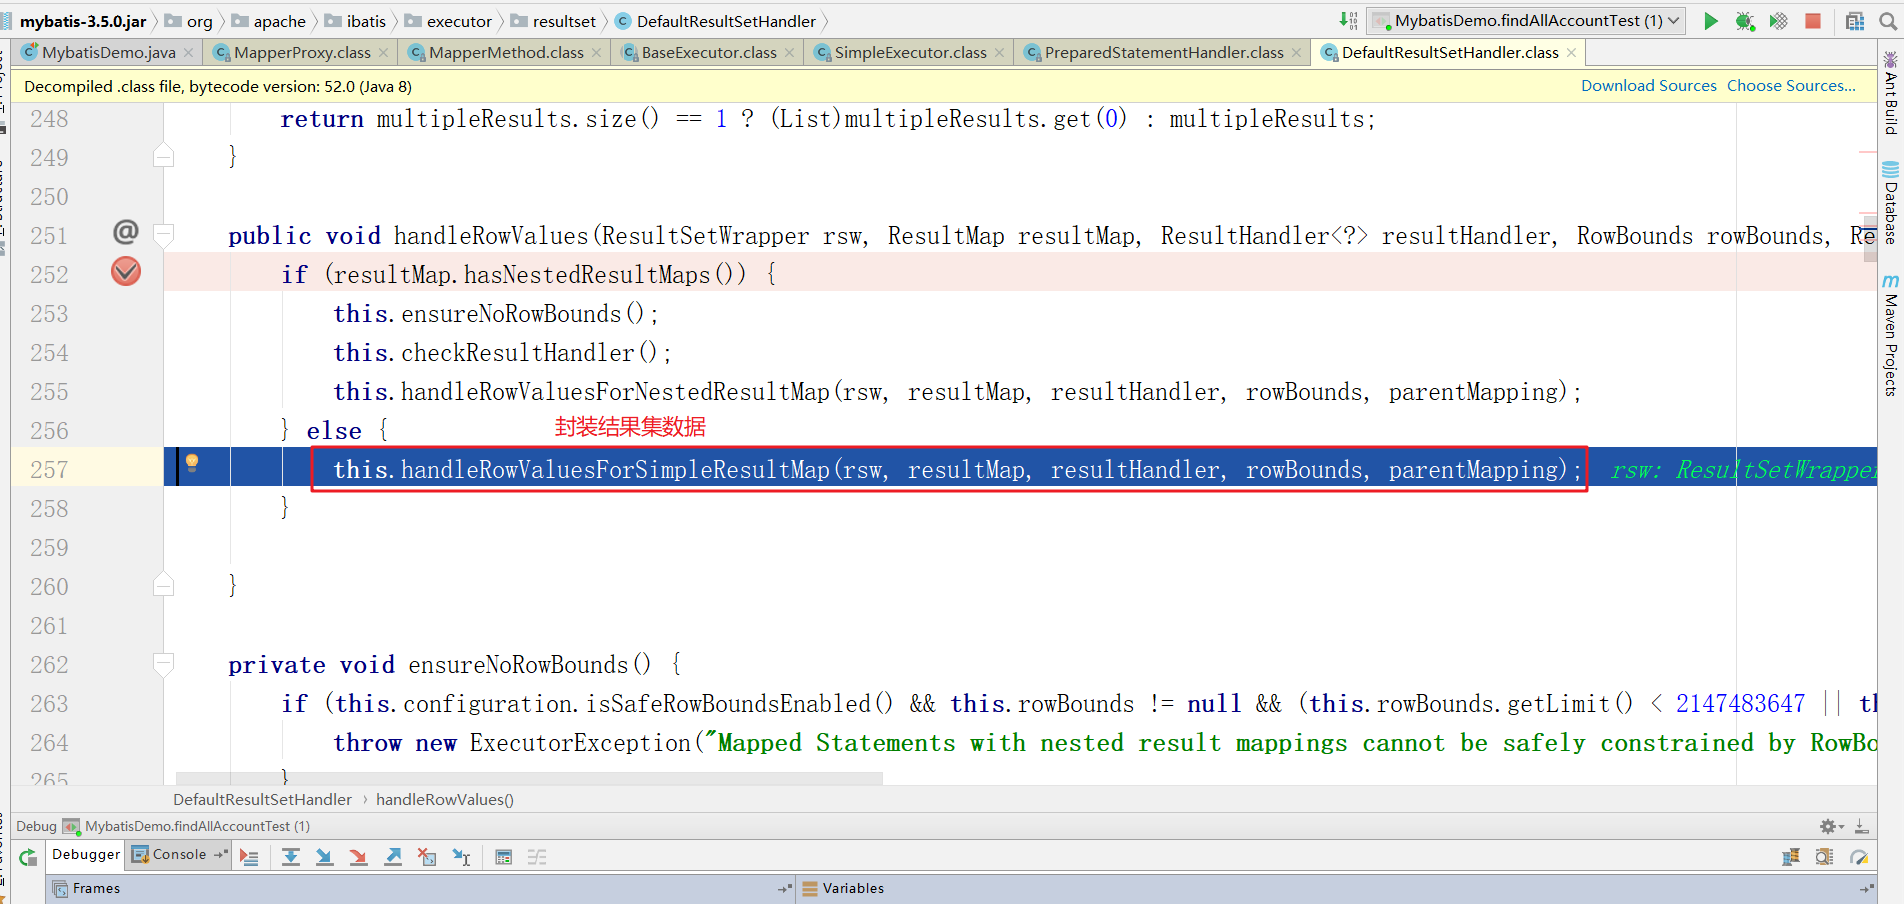Screen dimensions: 1904x904
Task: Close the MapperProxy.class tab
Action: (383, 53)
